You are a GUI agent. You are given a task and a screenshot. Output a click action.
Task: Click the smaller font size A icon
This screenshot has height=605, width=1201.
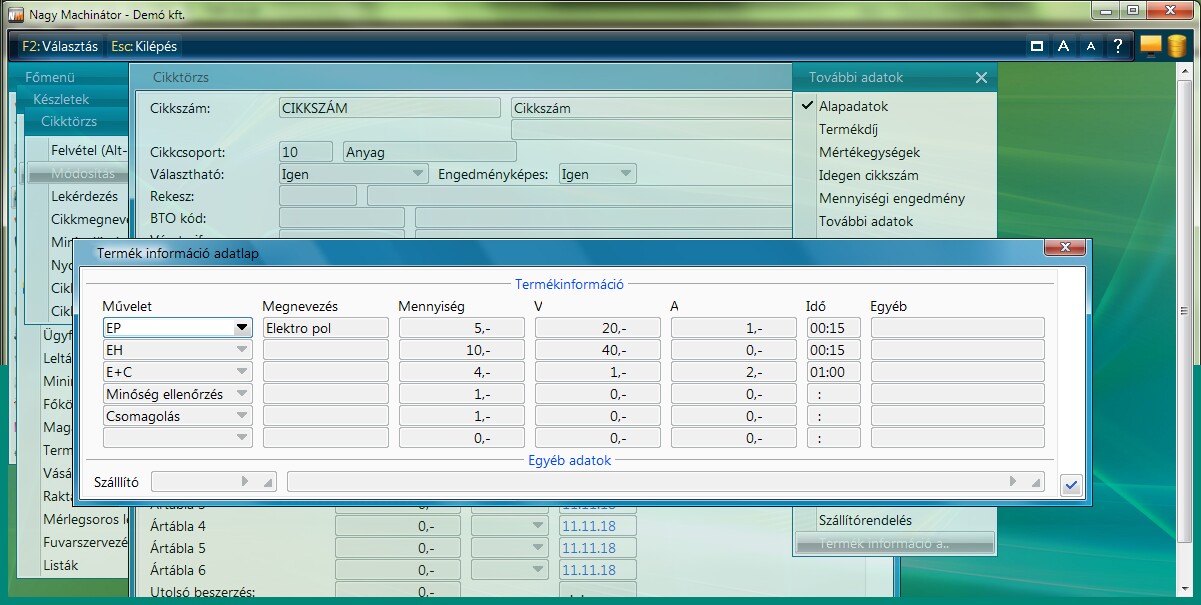(x=1091, y=46)
